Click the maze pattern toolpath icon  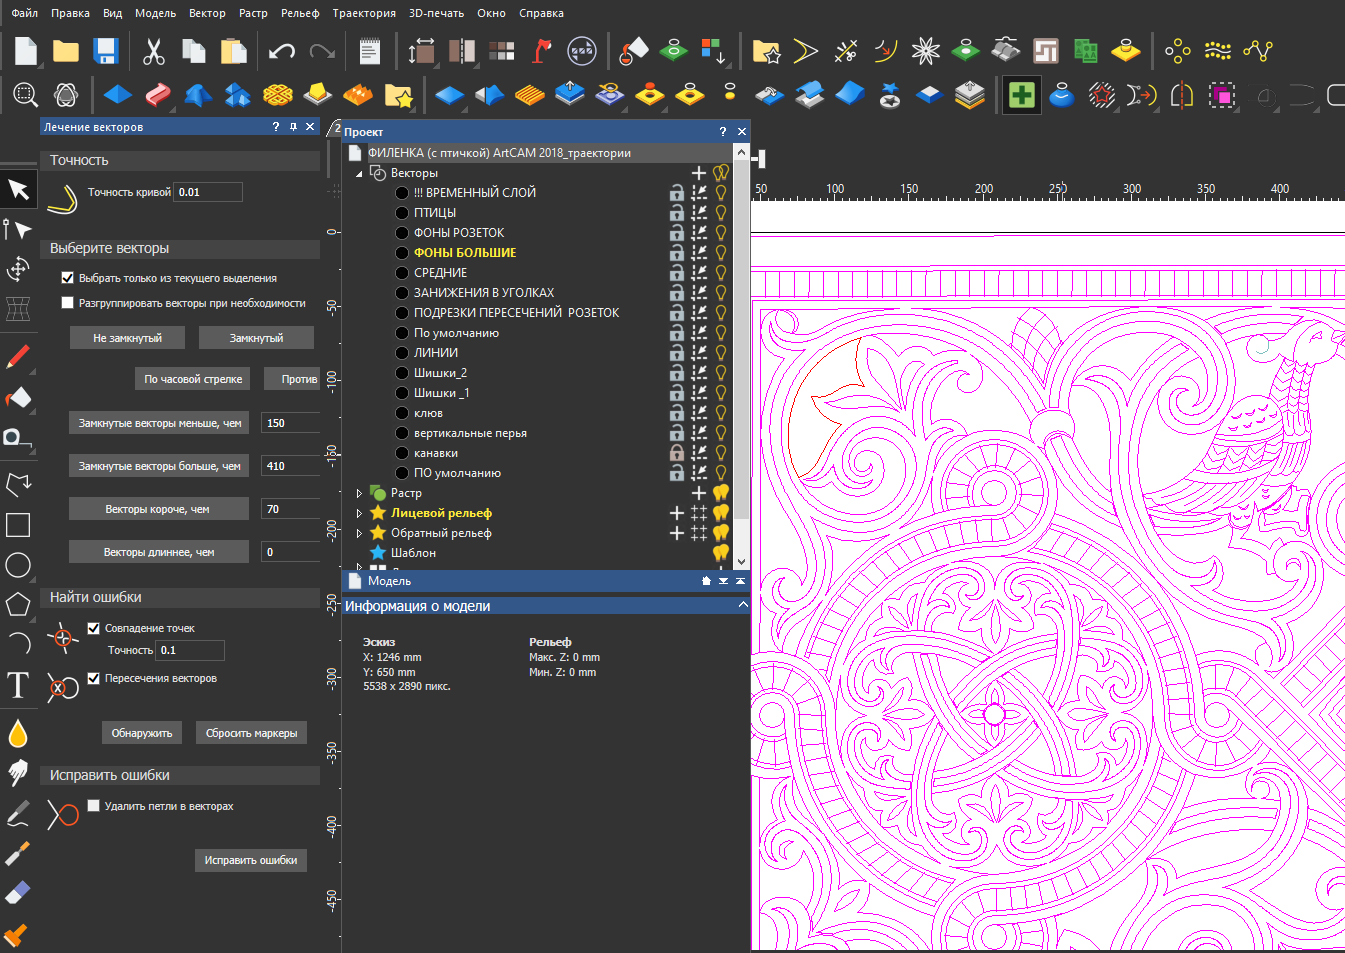(1046, 51)
